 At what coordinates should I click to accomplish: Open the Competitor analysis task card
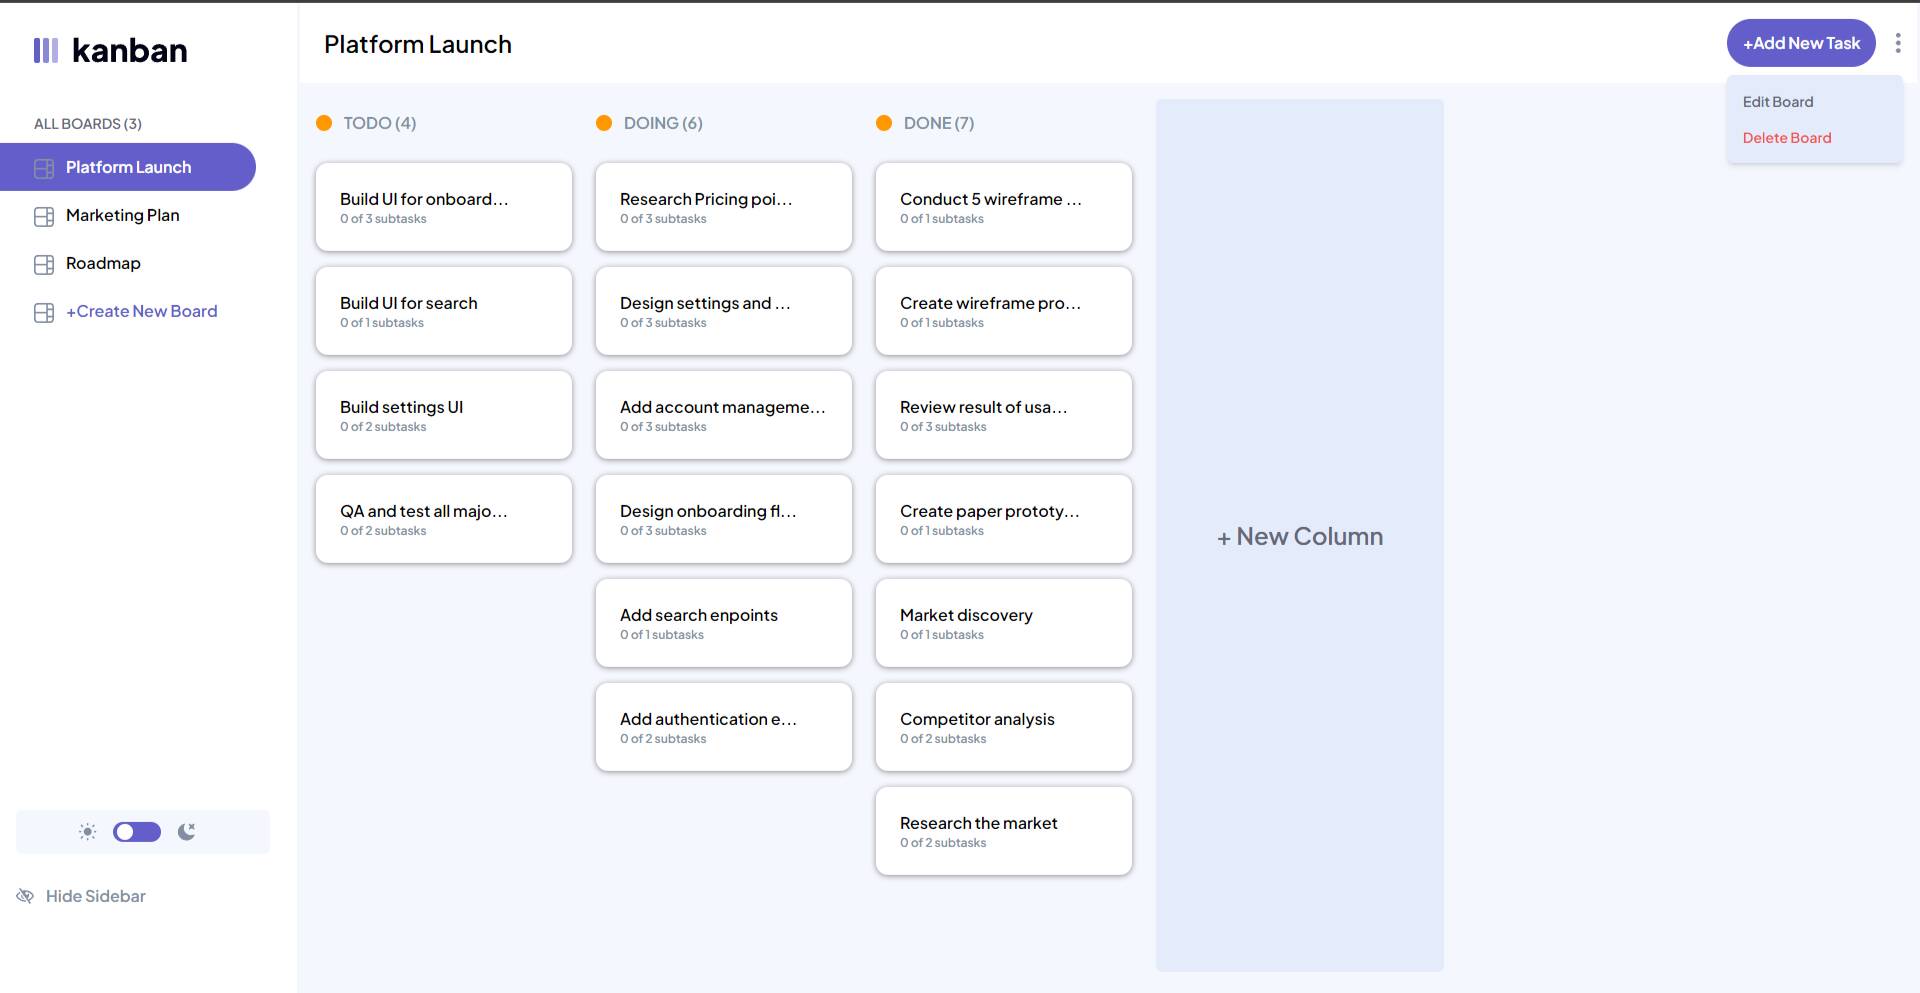[1004, 727]
